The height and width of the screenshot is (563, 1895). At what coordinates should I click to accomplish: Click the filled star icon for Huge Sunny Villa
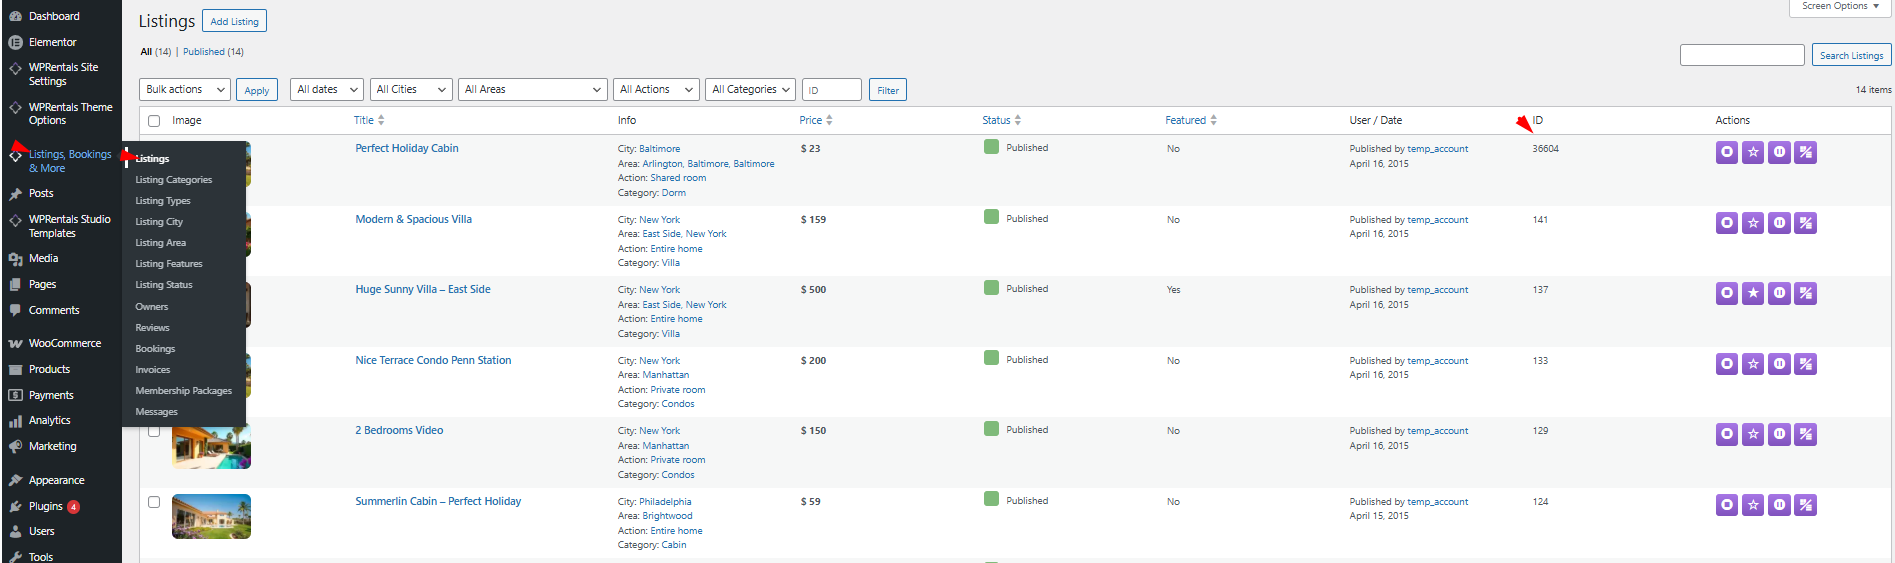(1753, 294)
